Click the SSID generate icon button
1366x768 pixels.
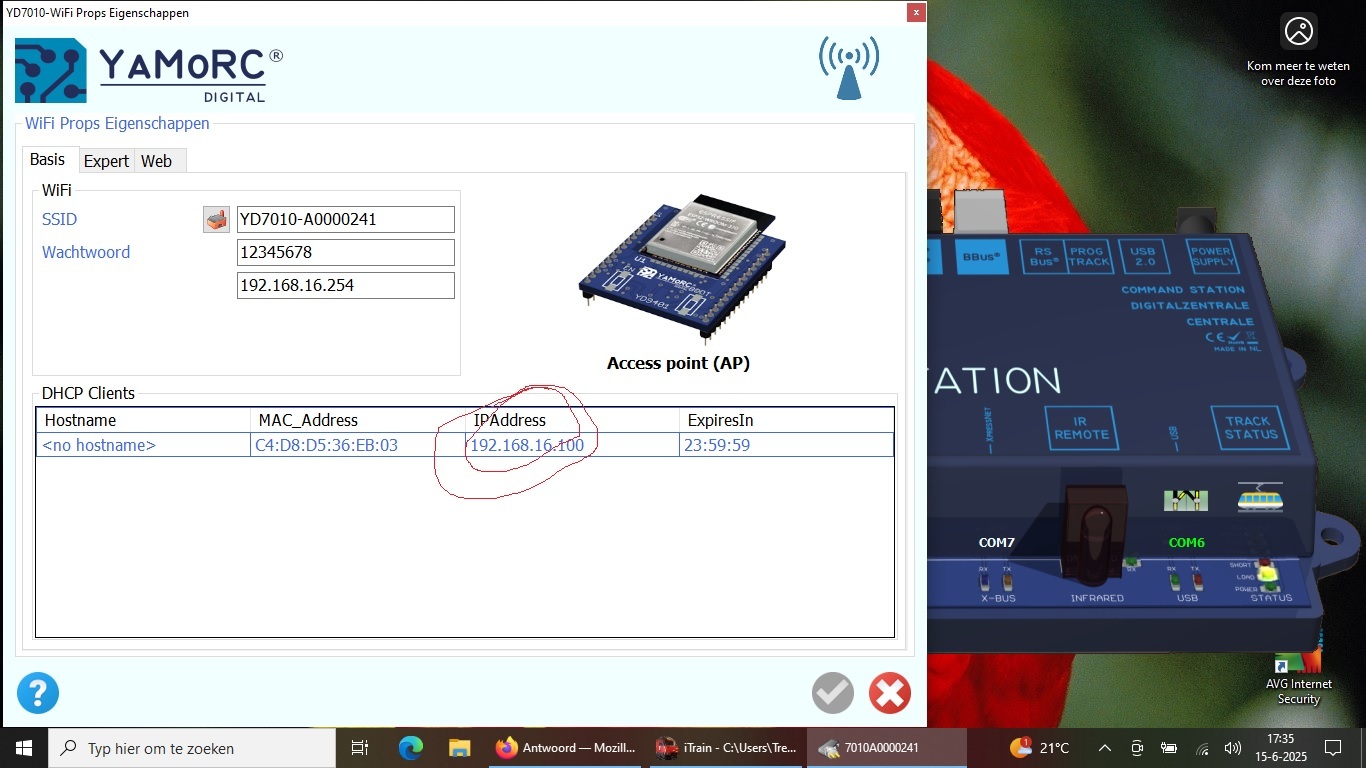[216, 220]
